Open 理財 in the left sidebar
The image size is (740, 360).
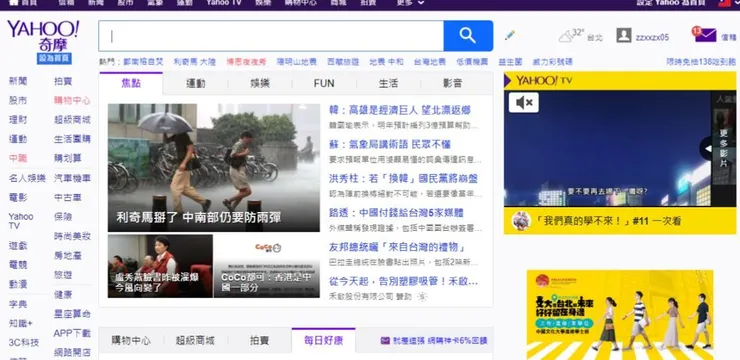18,120
